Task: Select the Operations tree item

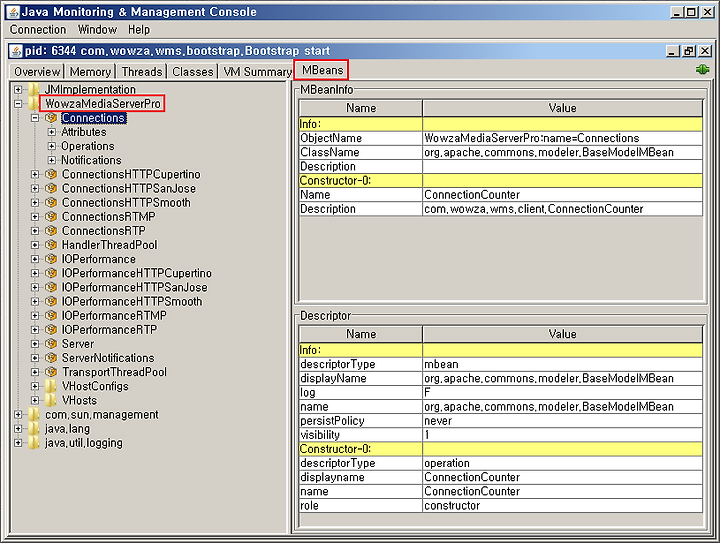Action: point(88,146)
